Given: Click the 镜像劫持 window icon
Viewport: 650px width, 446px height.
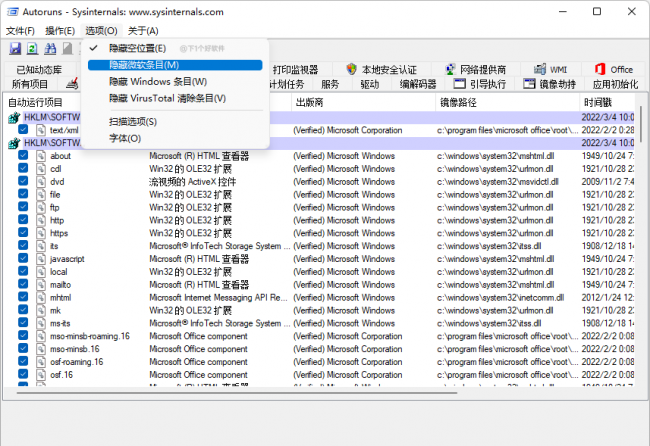Looking at the screenshot, I should pos(529,84).
